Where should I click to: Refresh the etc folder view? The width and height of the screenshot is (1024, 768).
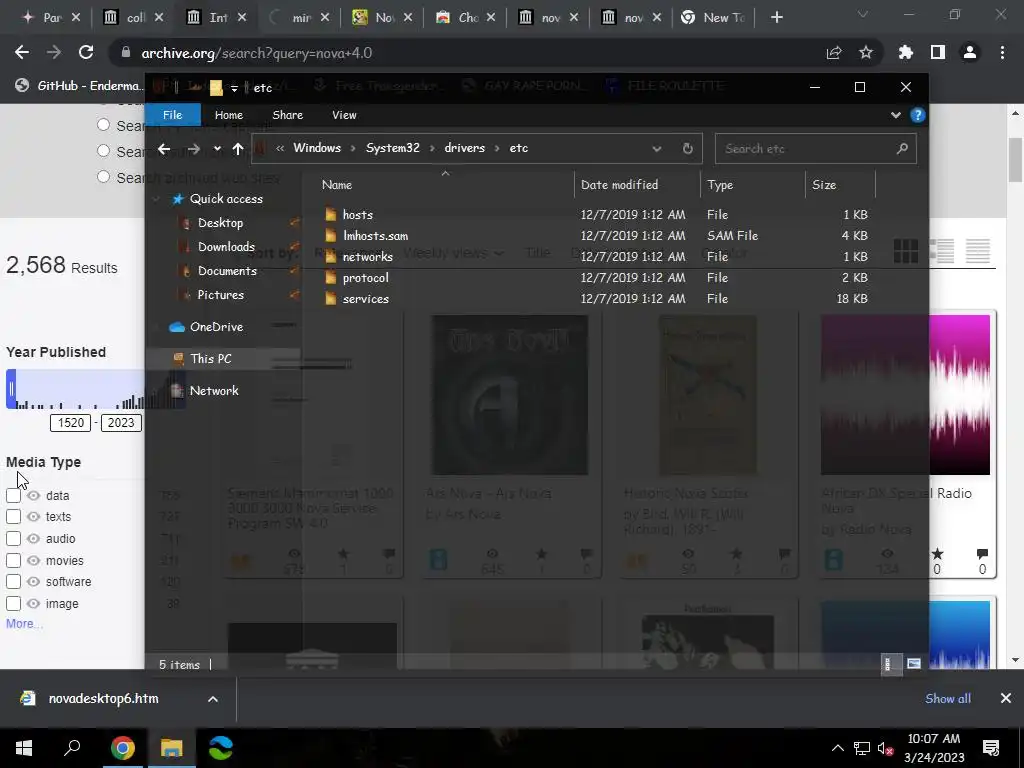click(x=688, y=148)
